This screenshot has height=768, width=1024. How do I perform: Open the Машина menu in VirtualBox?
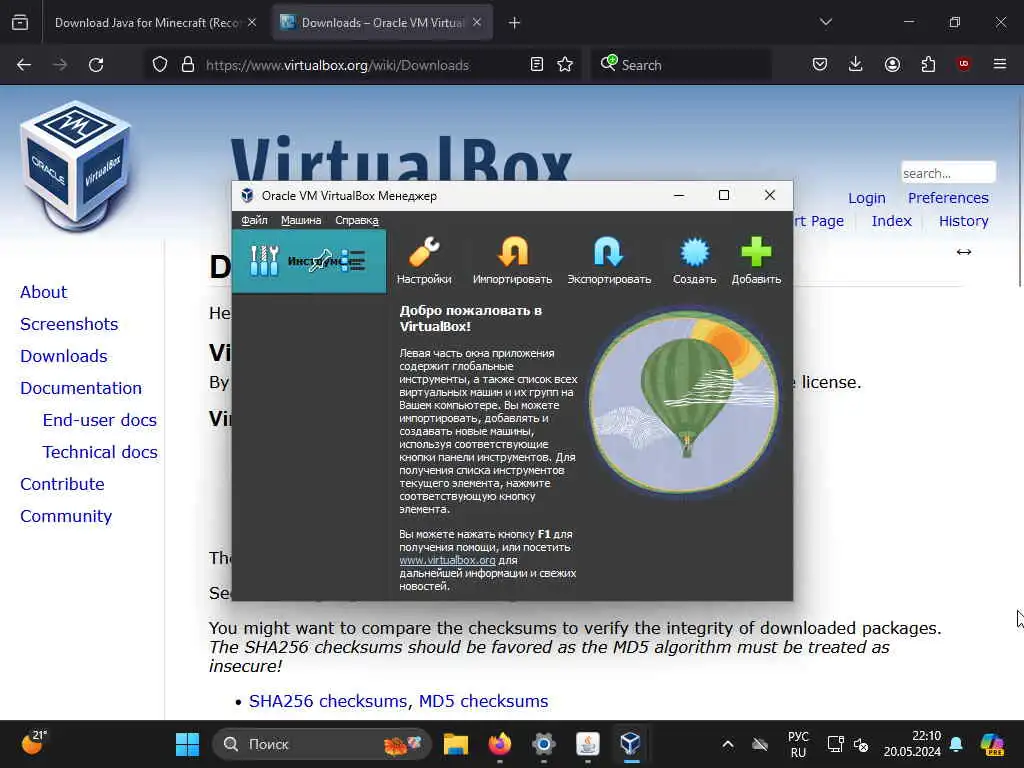coord(301,220)
